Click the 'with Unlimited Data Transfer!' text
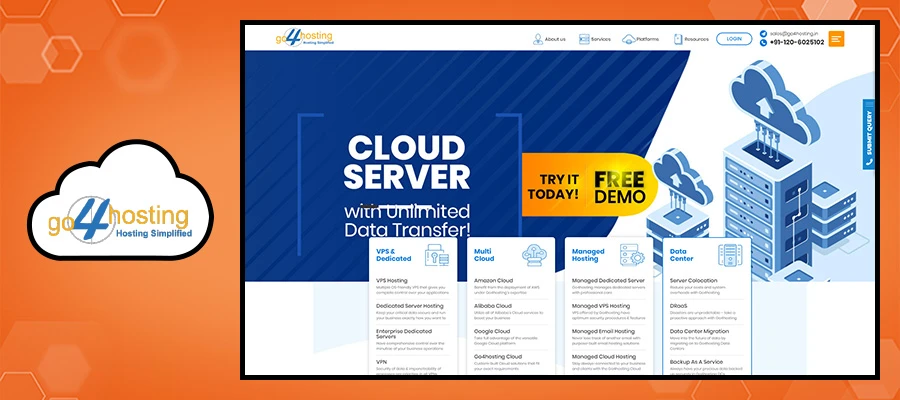 click(x=407, y=220)
